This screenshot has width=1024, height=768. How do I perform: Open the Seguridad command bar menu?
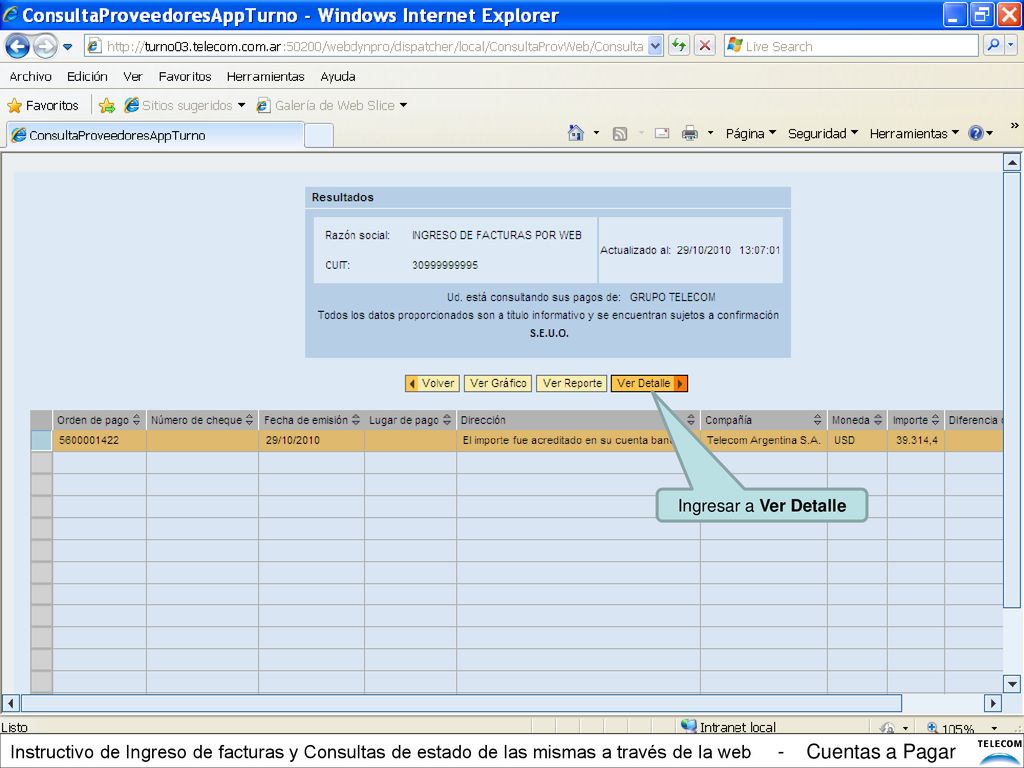(x=822, y=133)
